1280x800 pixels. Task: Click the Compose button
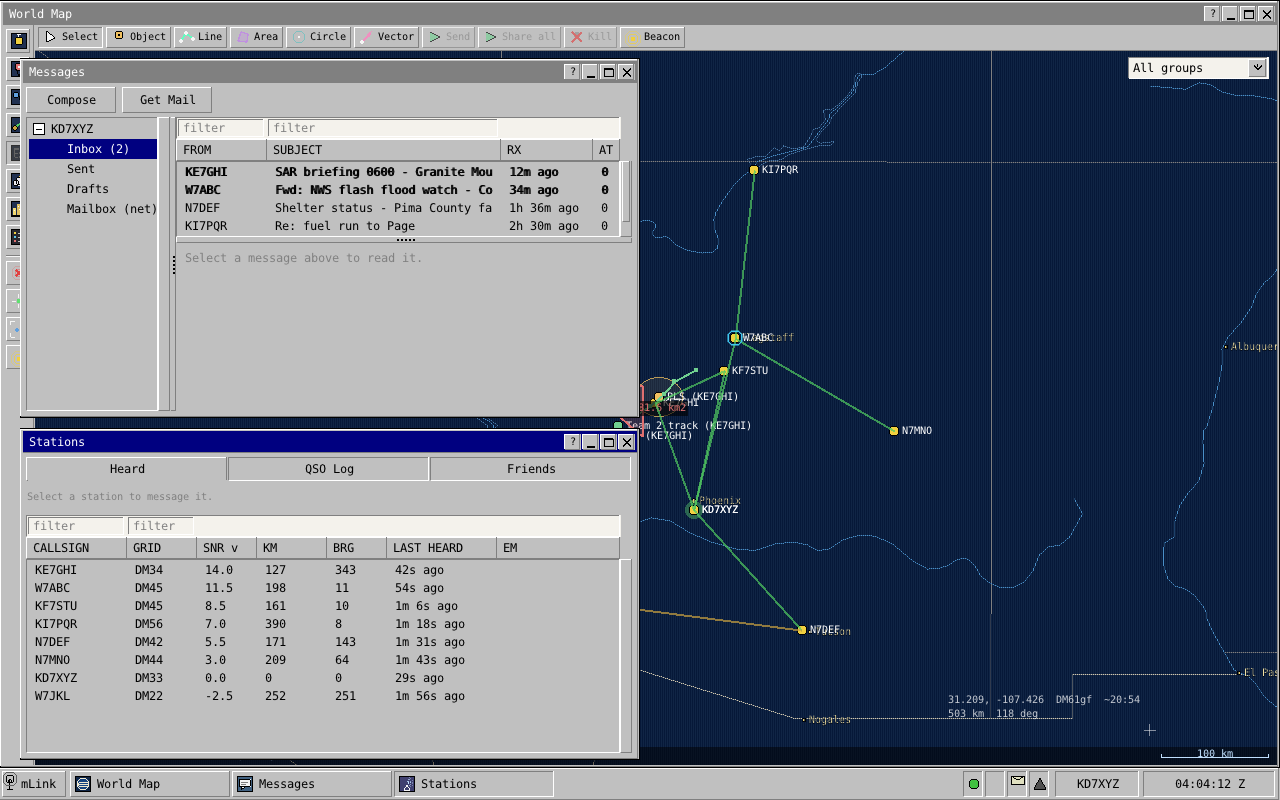(72, 100)
